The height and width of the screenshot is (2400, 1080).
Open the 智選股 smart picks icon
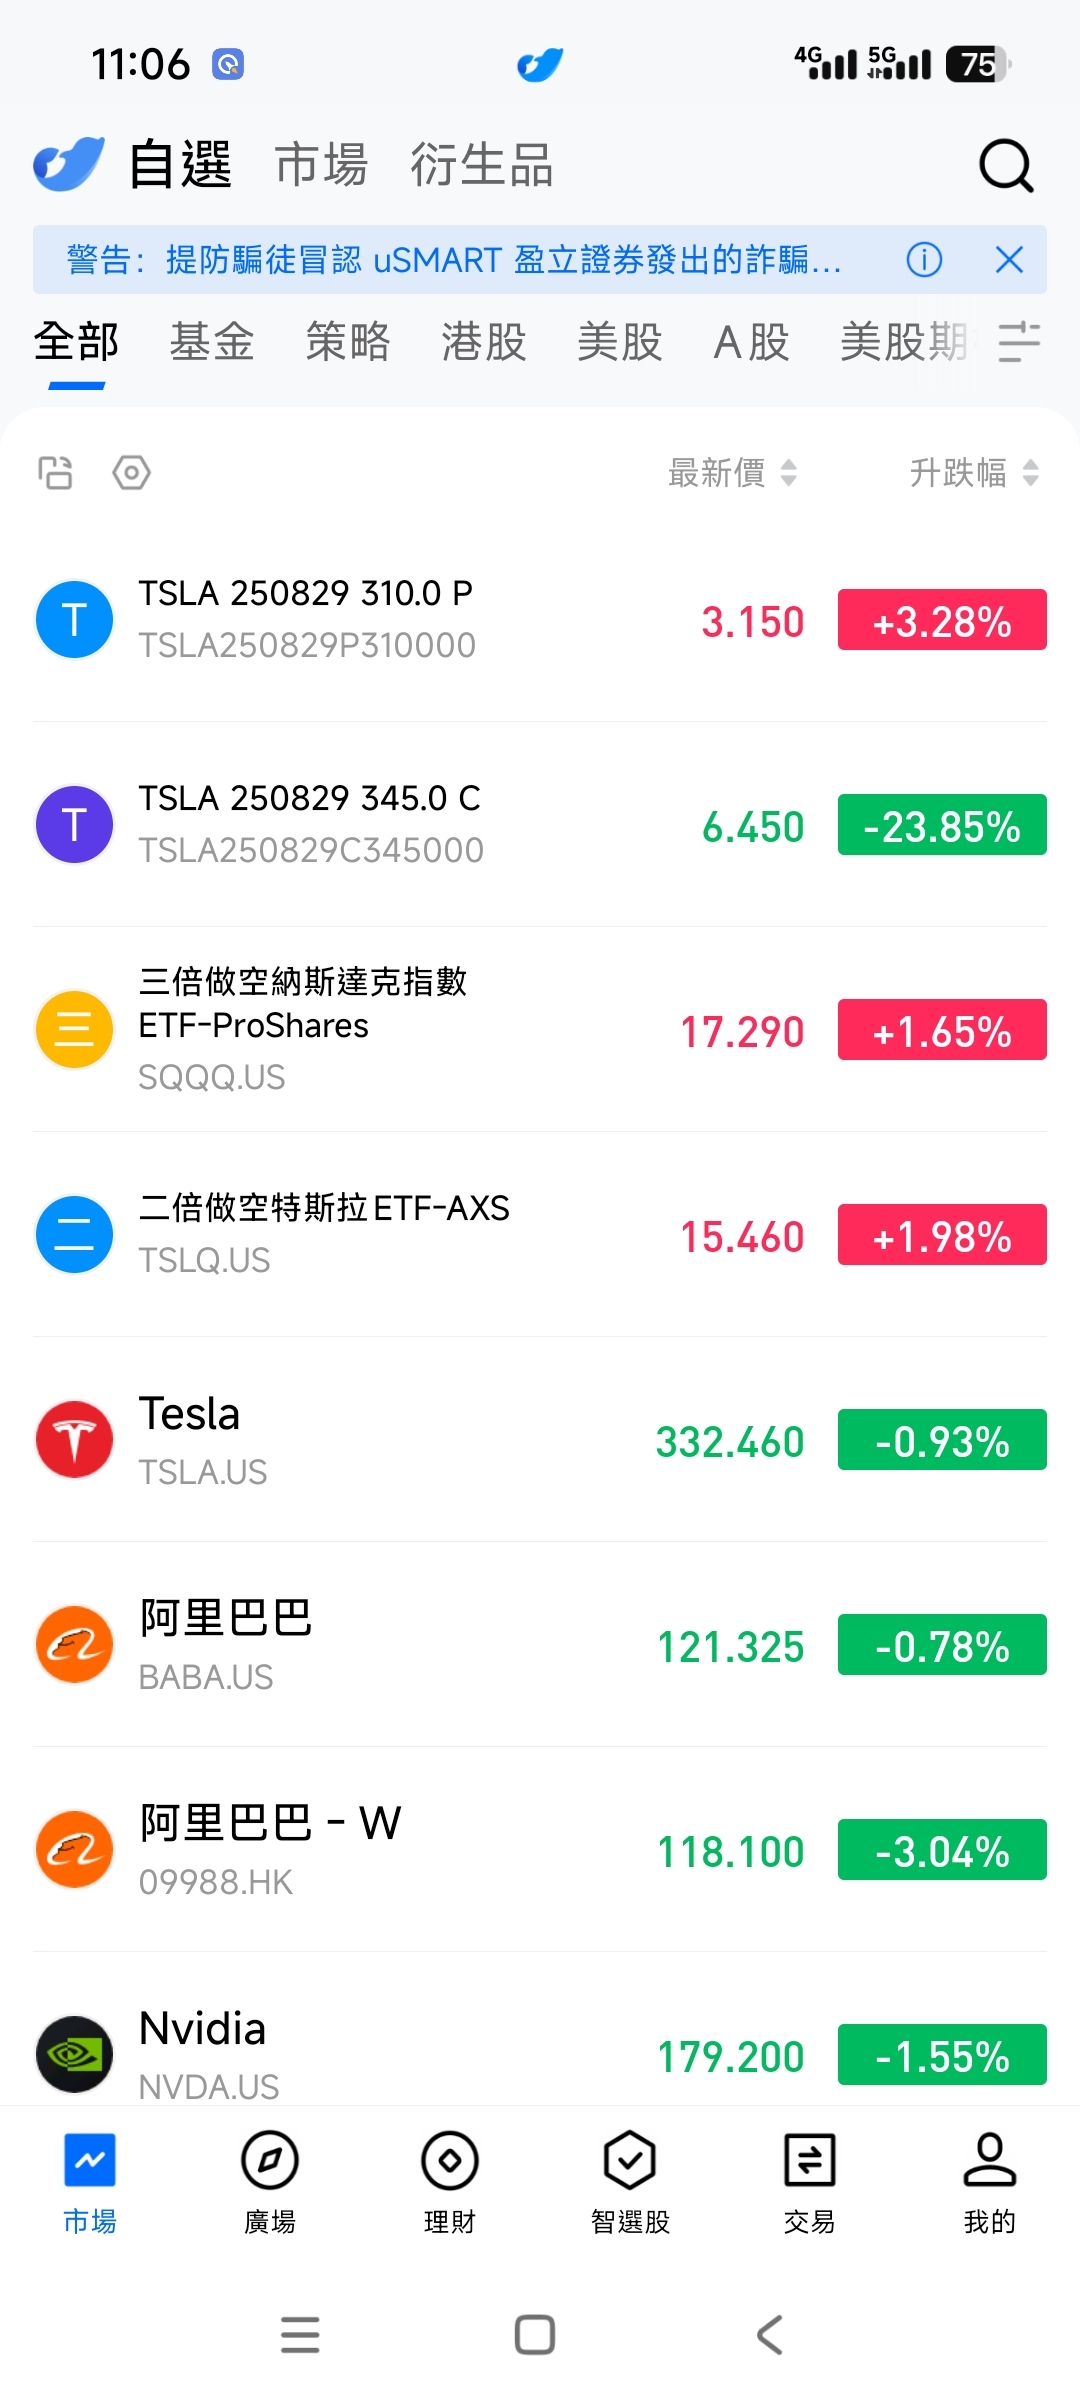[630, 2160]
